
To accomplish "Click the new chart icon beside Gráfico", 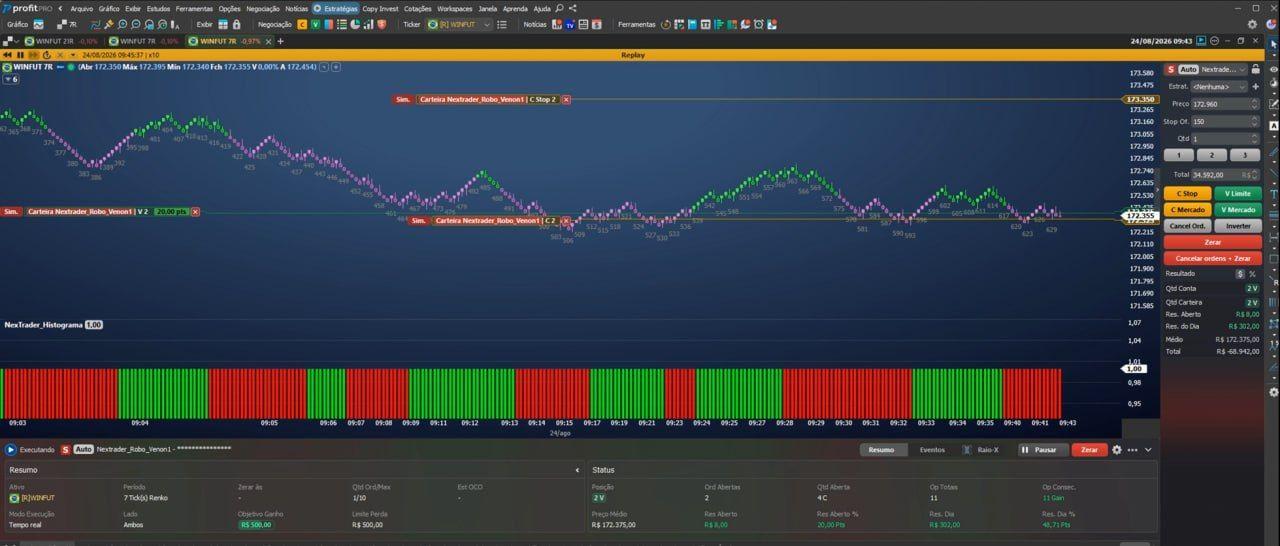I will pyautogui.click(x=38, y=24).
